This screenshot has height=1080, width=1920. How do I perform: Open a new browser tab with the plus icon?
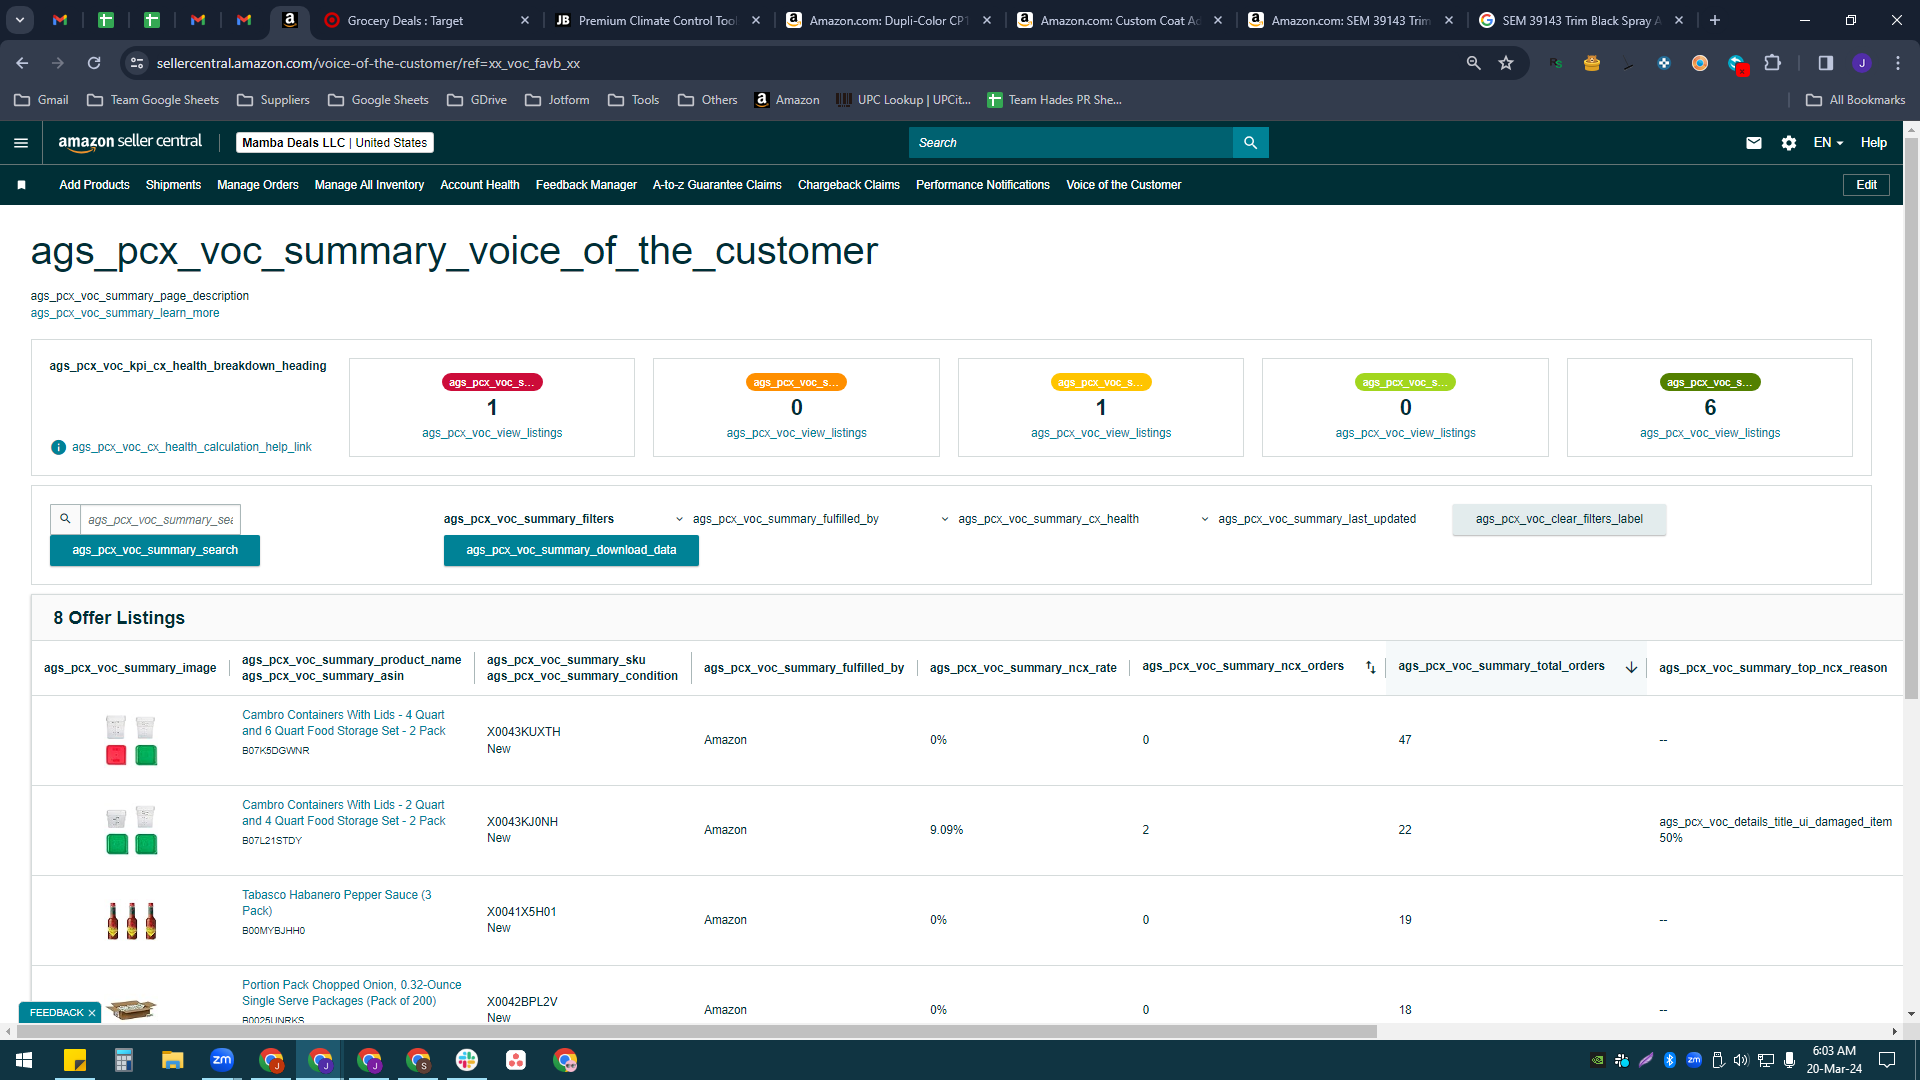(x=1715, y=20)
